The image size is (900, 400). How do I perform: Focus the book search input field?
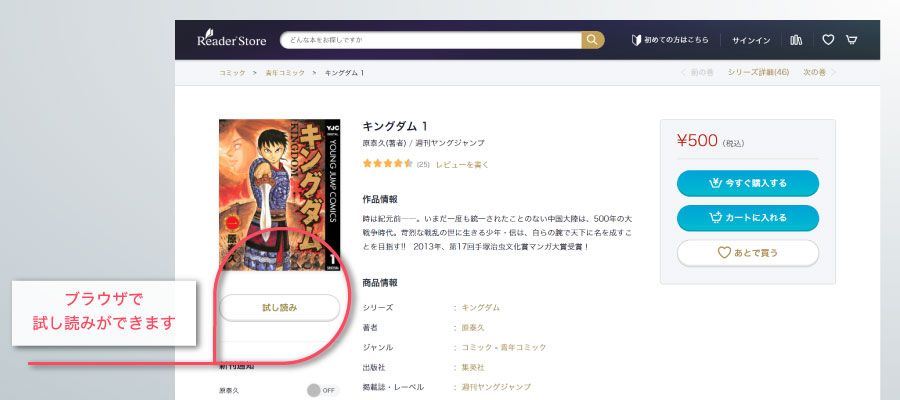[430, 40]
